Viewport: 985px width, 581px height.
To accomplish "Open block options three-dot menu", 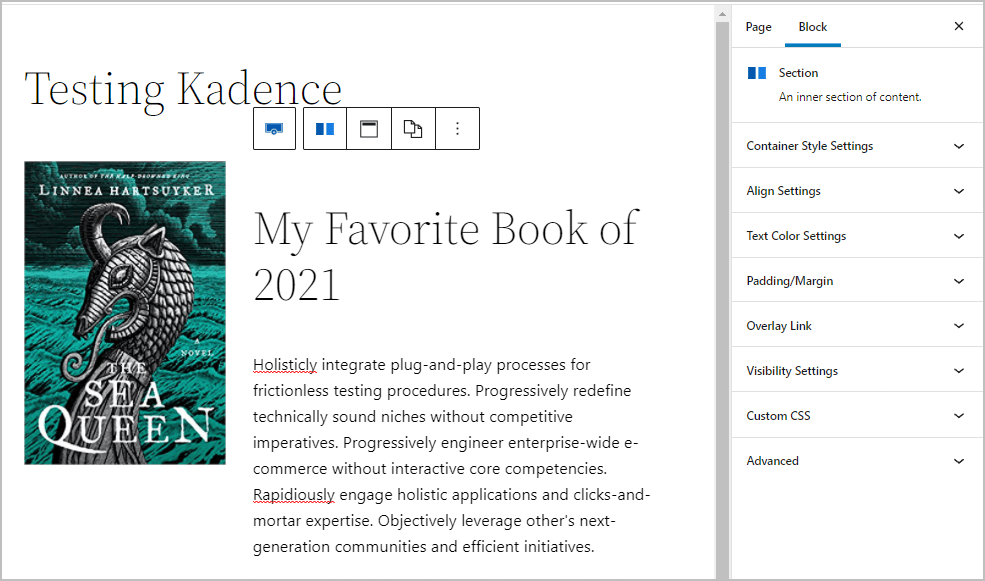I will (457, 129).
